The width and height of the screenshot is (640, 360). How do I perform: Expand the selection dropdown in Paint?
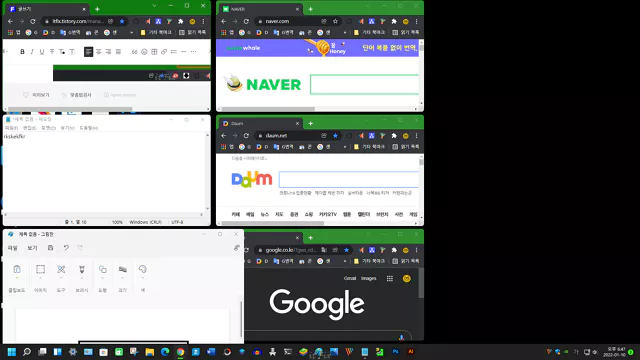[40, 279]
